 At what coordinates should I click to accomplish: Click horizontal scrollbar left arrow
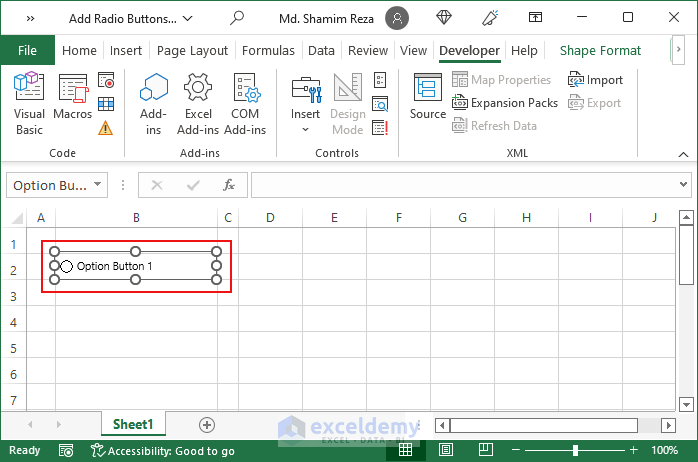click(442, 425)
